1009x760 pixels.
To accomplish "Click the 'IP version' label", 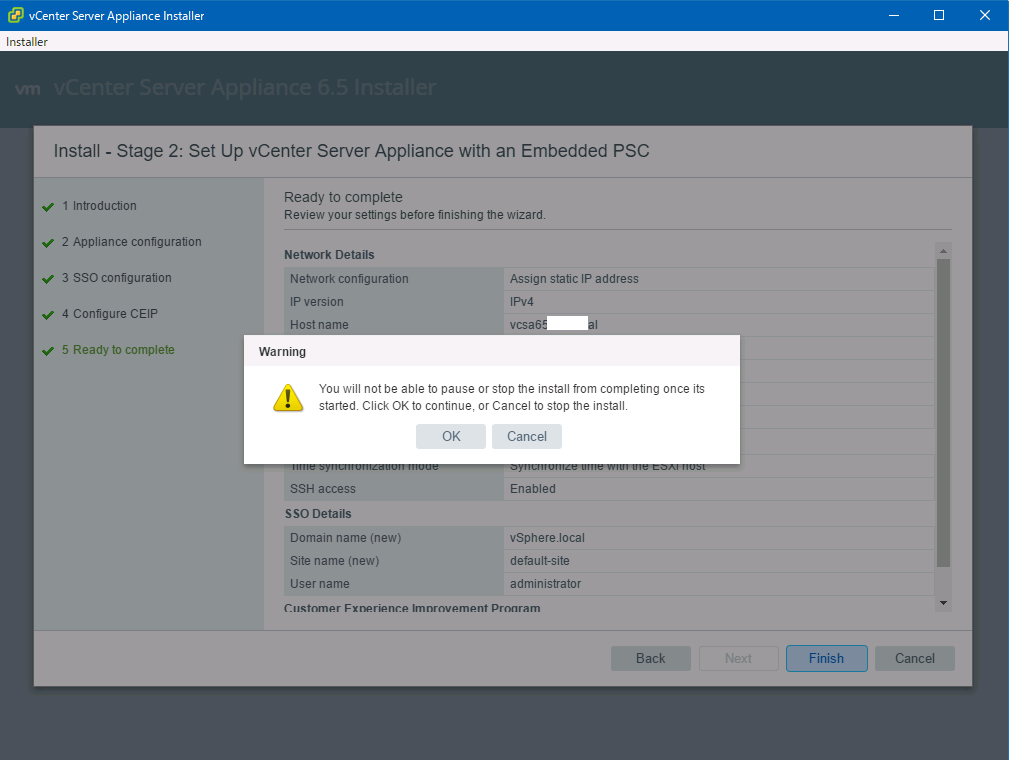I will pyautogui.click(x=317, y=302).
